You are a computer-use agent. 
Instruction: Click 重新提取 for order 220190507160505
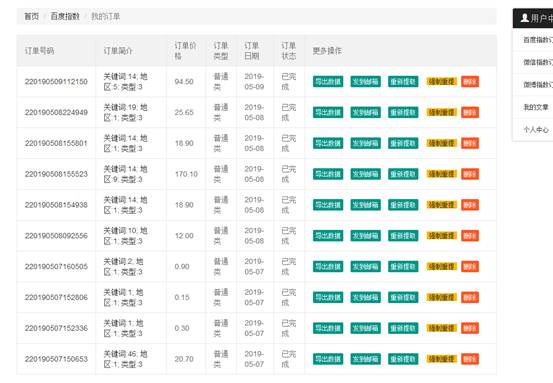point(403,266)
